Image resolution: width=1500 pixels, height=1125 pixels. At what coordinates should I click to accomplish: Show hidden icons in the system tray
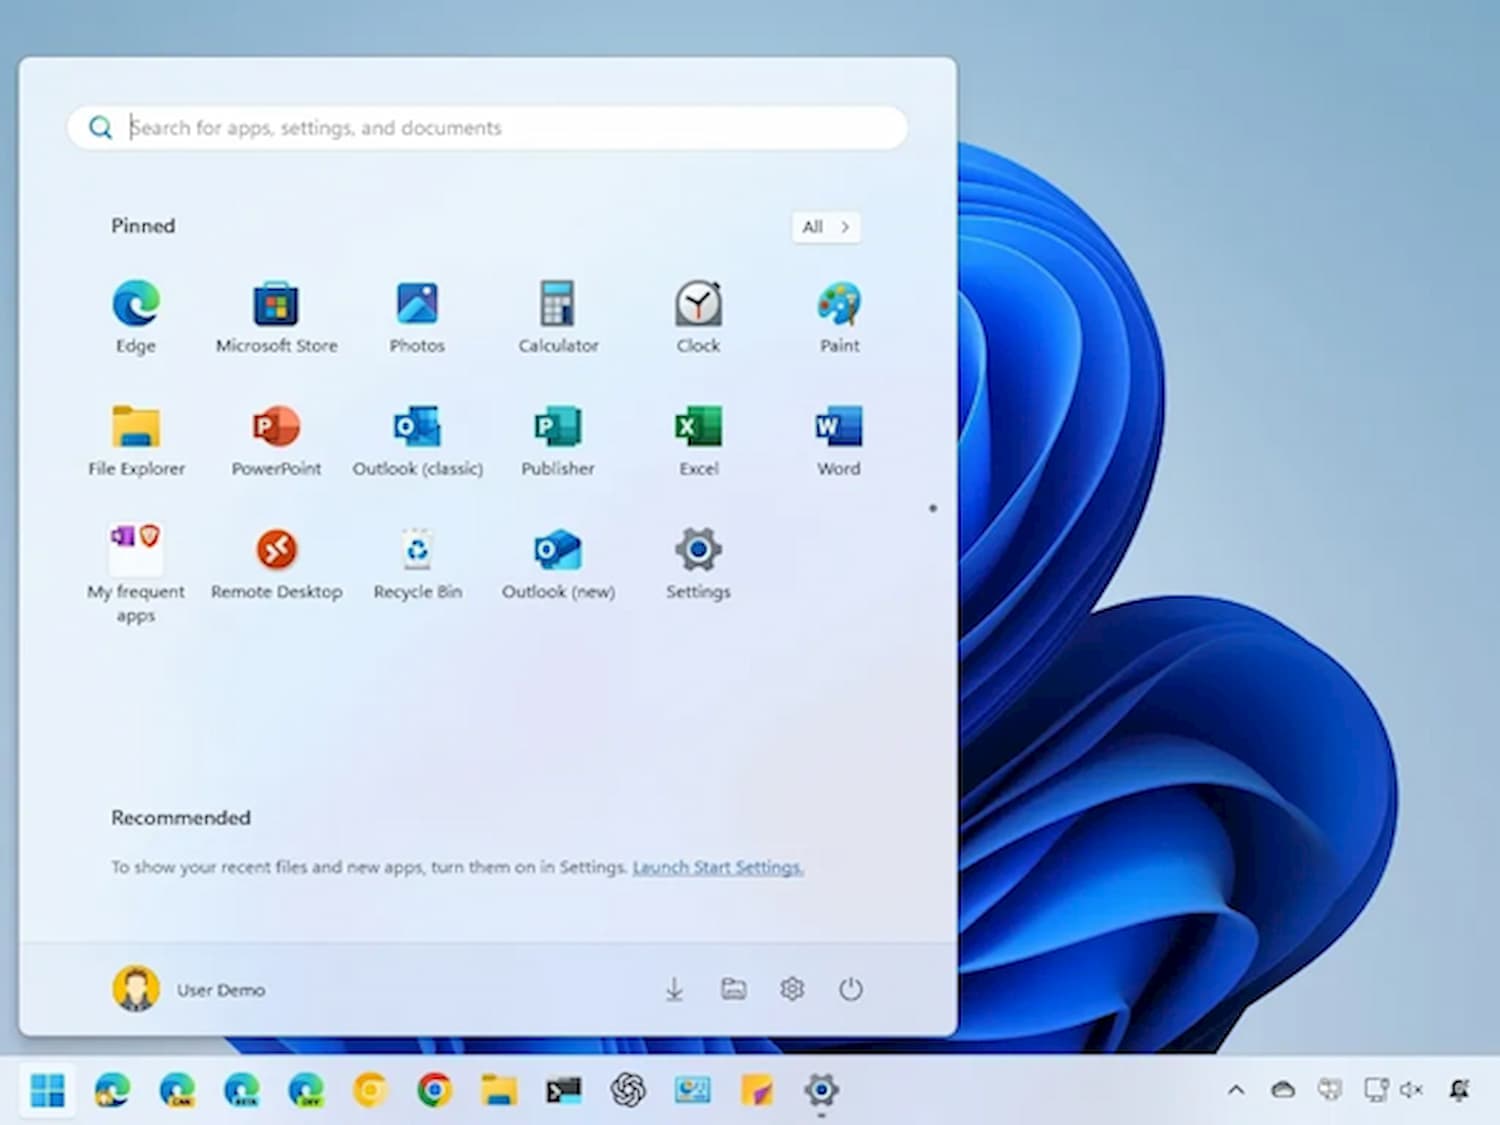point(1237,1091)
